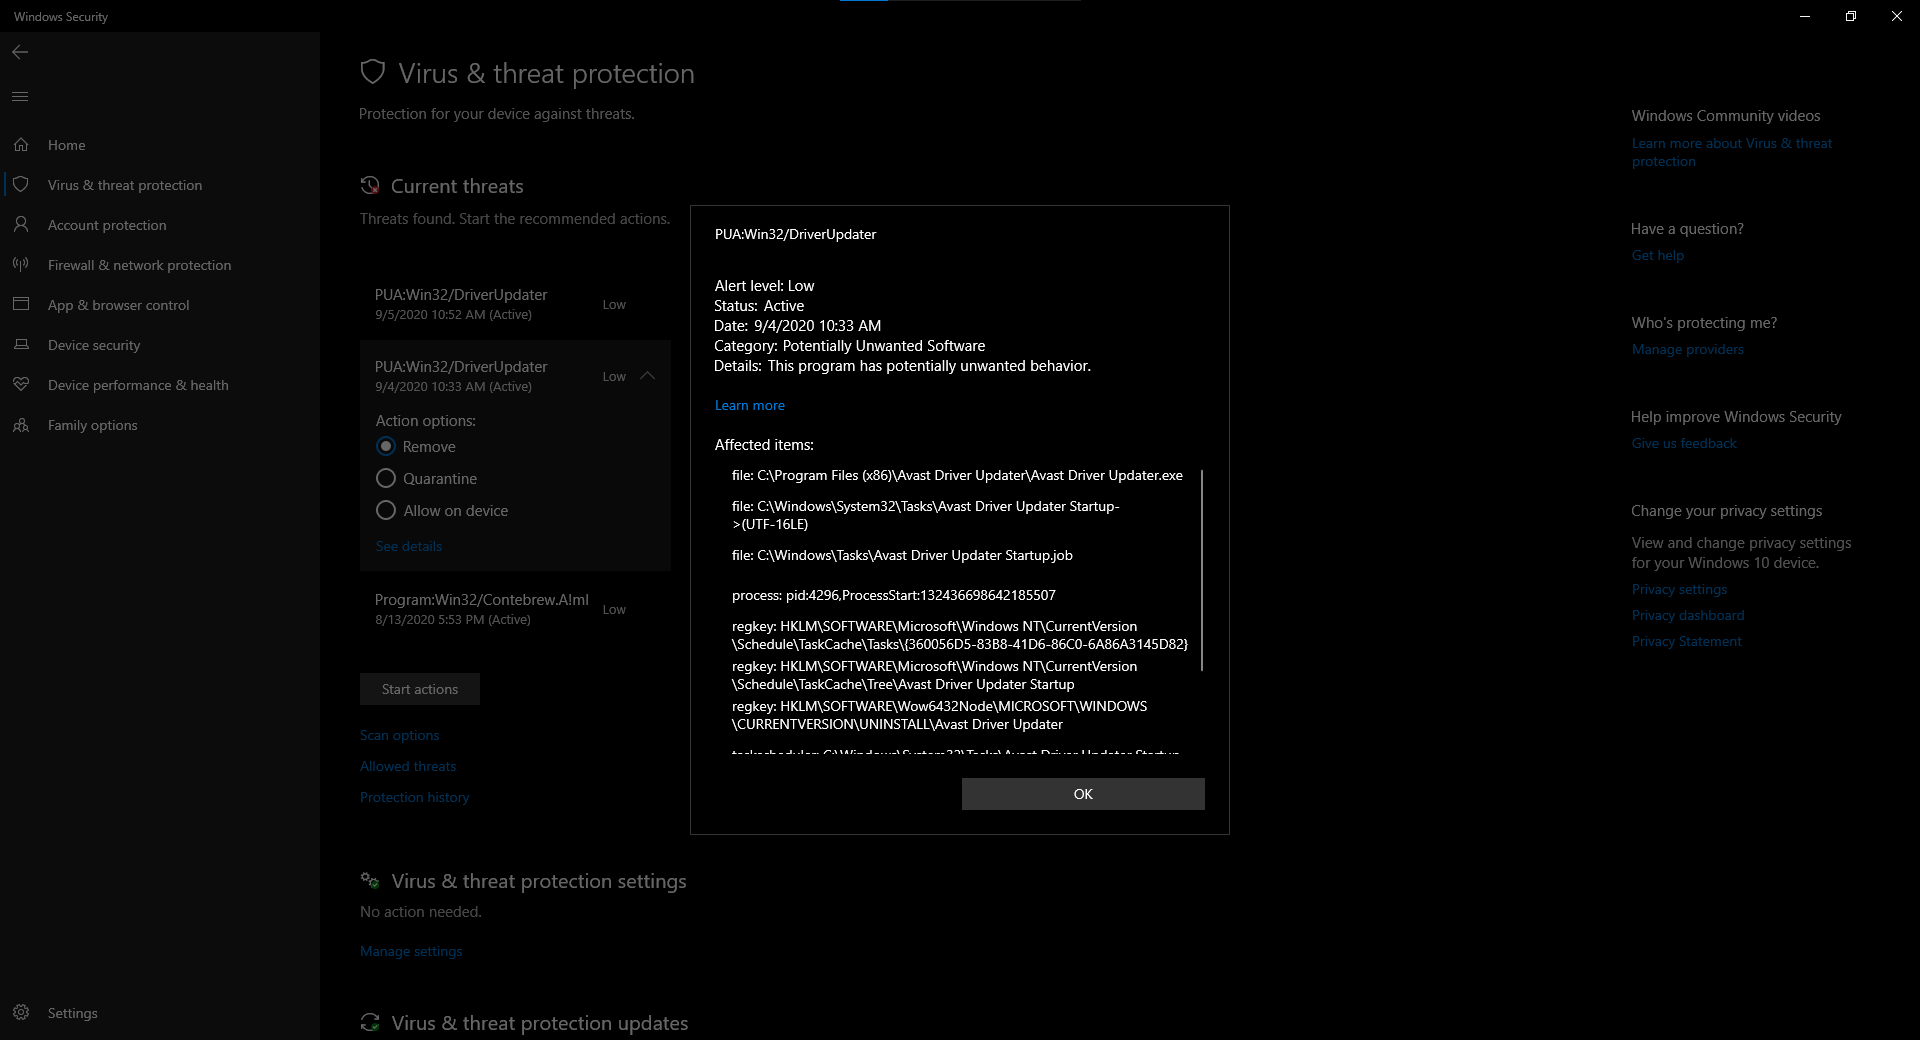Screen dimensions: 1920x1040
Task: Minimize the Windows Security window
Action: pos(1805,16)
